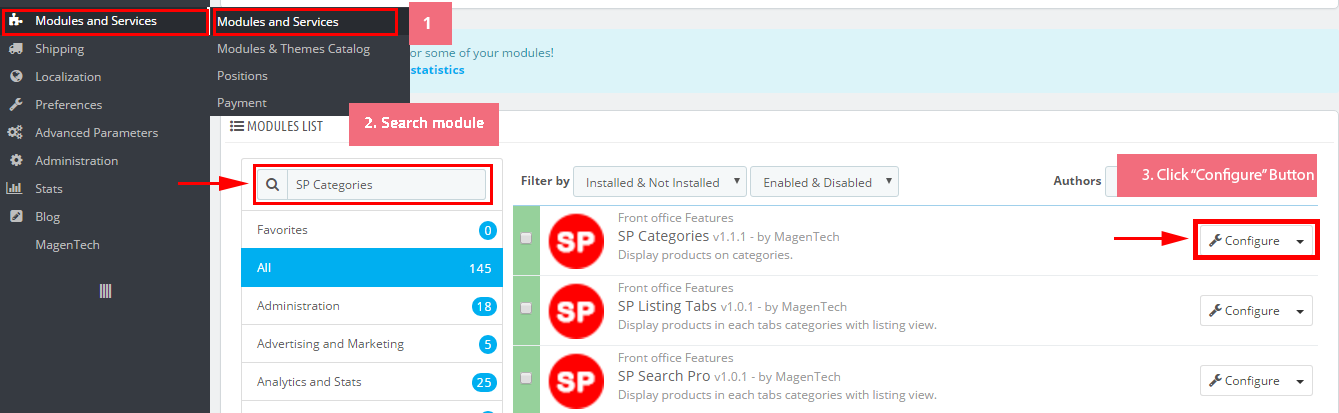Viewport: 1339px width, 413px height.
Task: Click the sidebar collapse bars icon
Action: tap(105, 291)
